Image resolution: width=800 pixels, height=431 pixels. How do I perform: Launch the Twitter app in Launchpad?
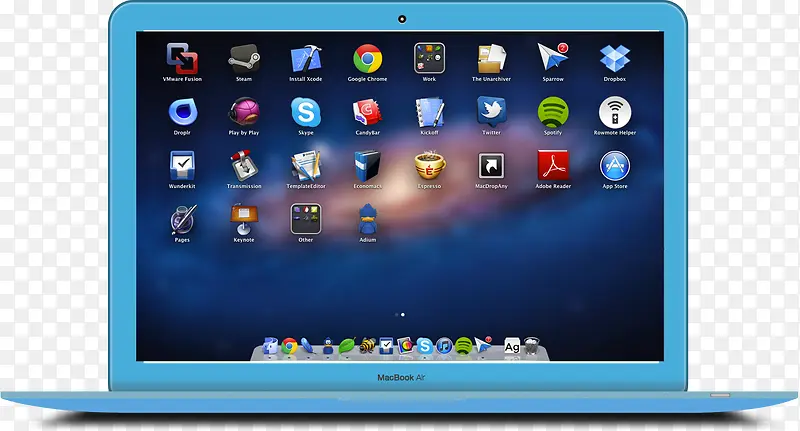click(x=491, y=112)
